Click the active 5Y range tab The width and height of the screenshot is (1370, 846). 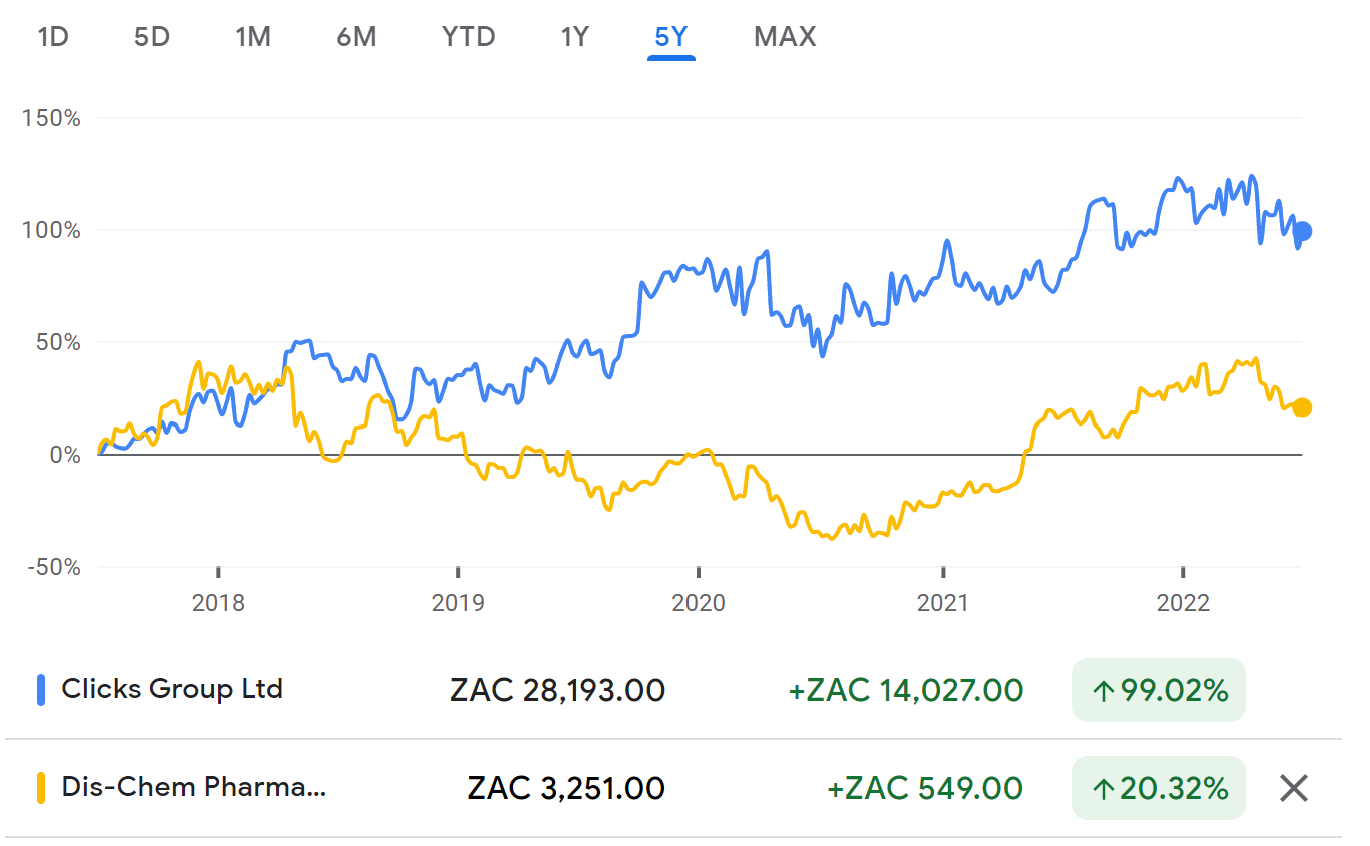coord(671,37)
